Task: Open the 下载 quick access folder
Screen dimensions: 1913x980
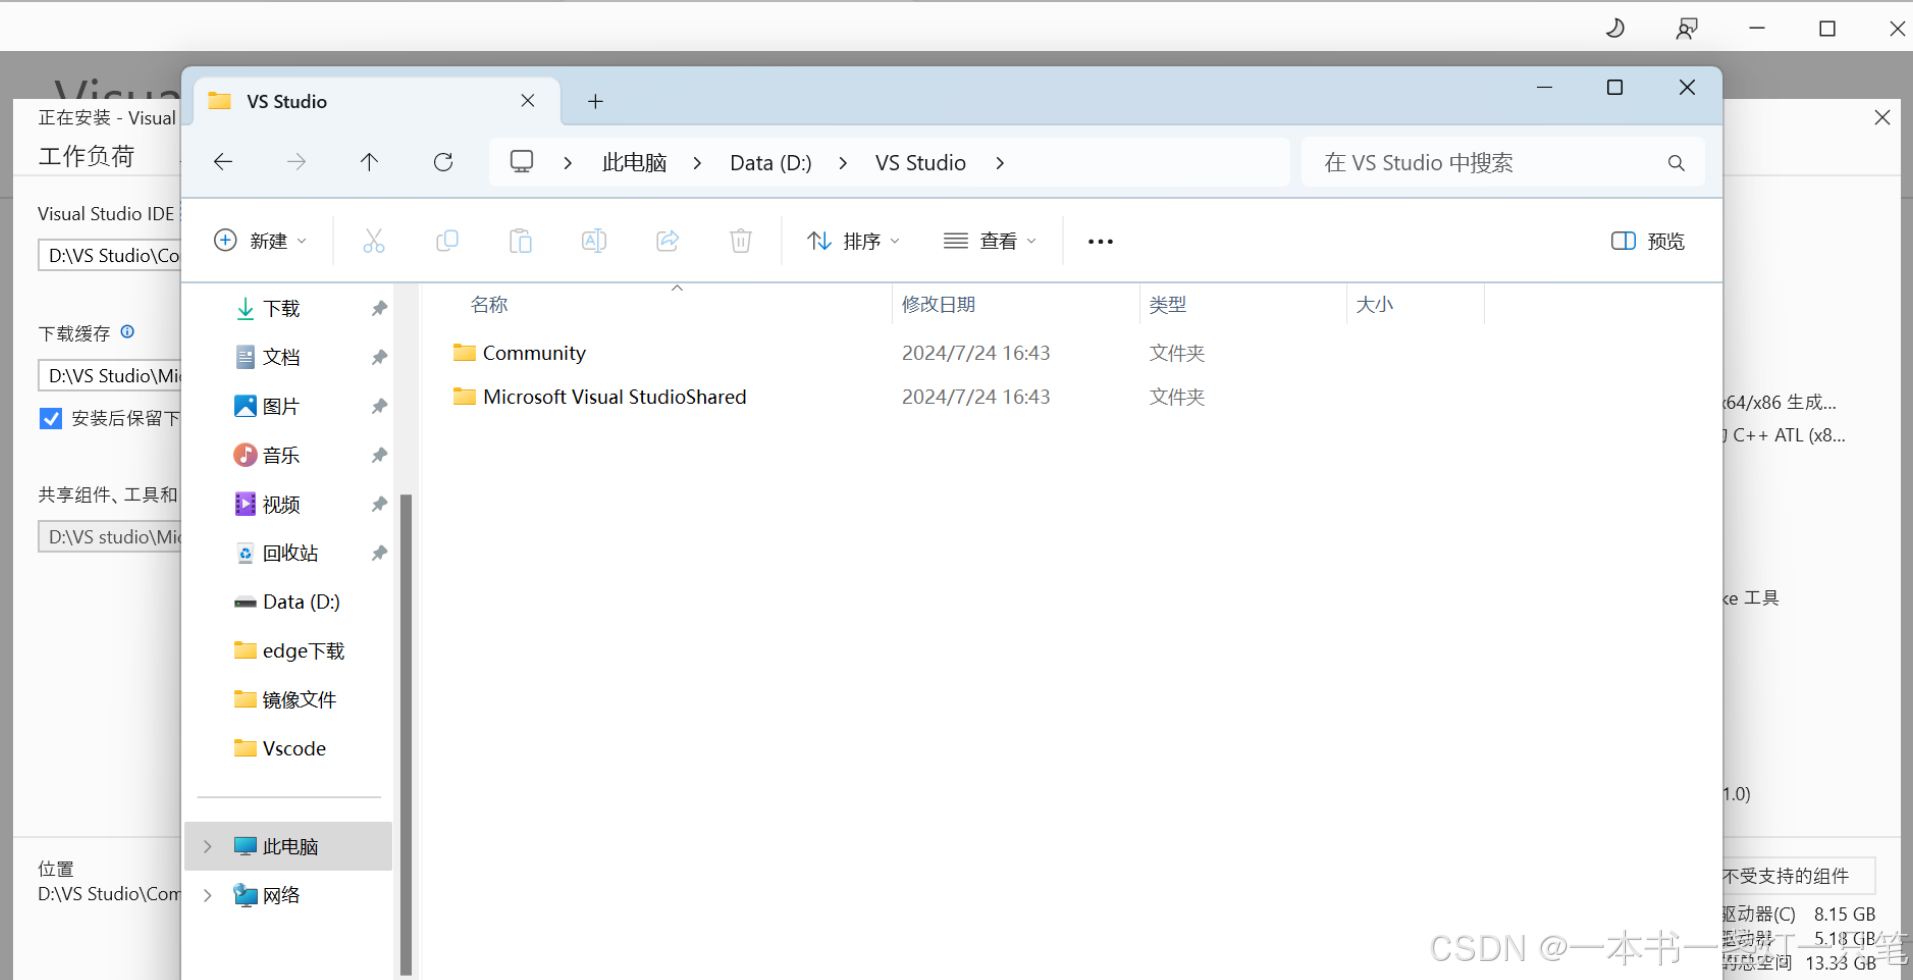Action: pos(281,308)
